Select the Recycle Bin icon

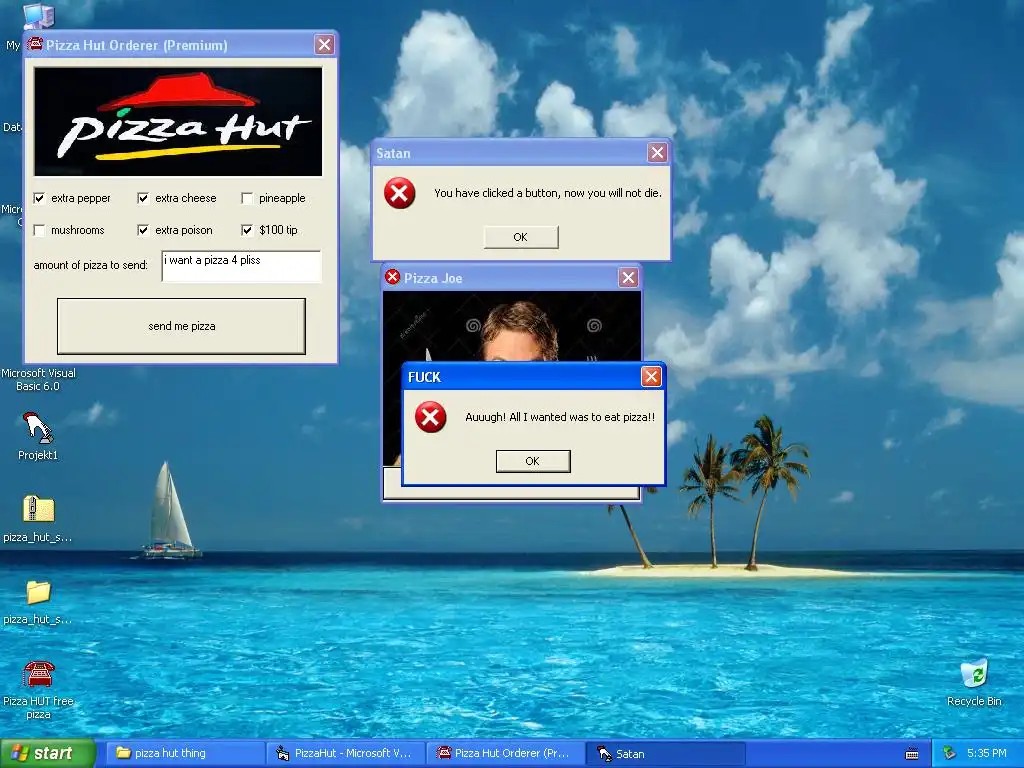pos(974,682)
